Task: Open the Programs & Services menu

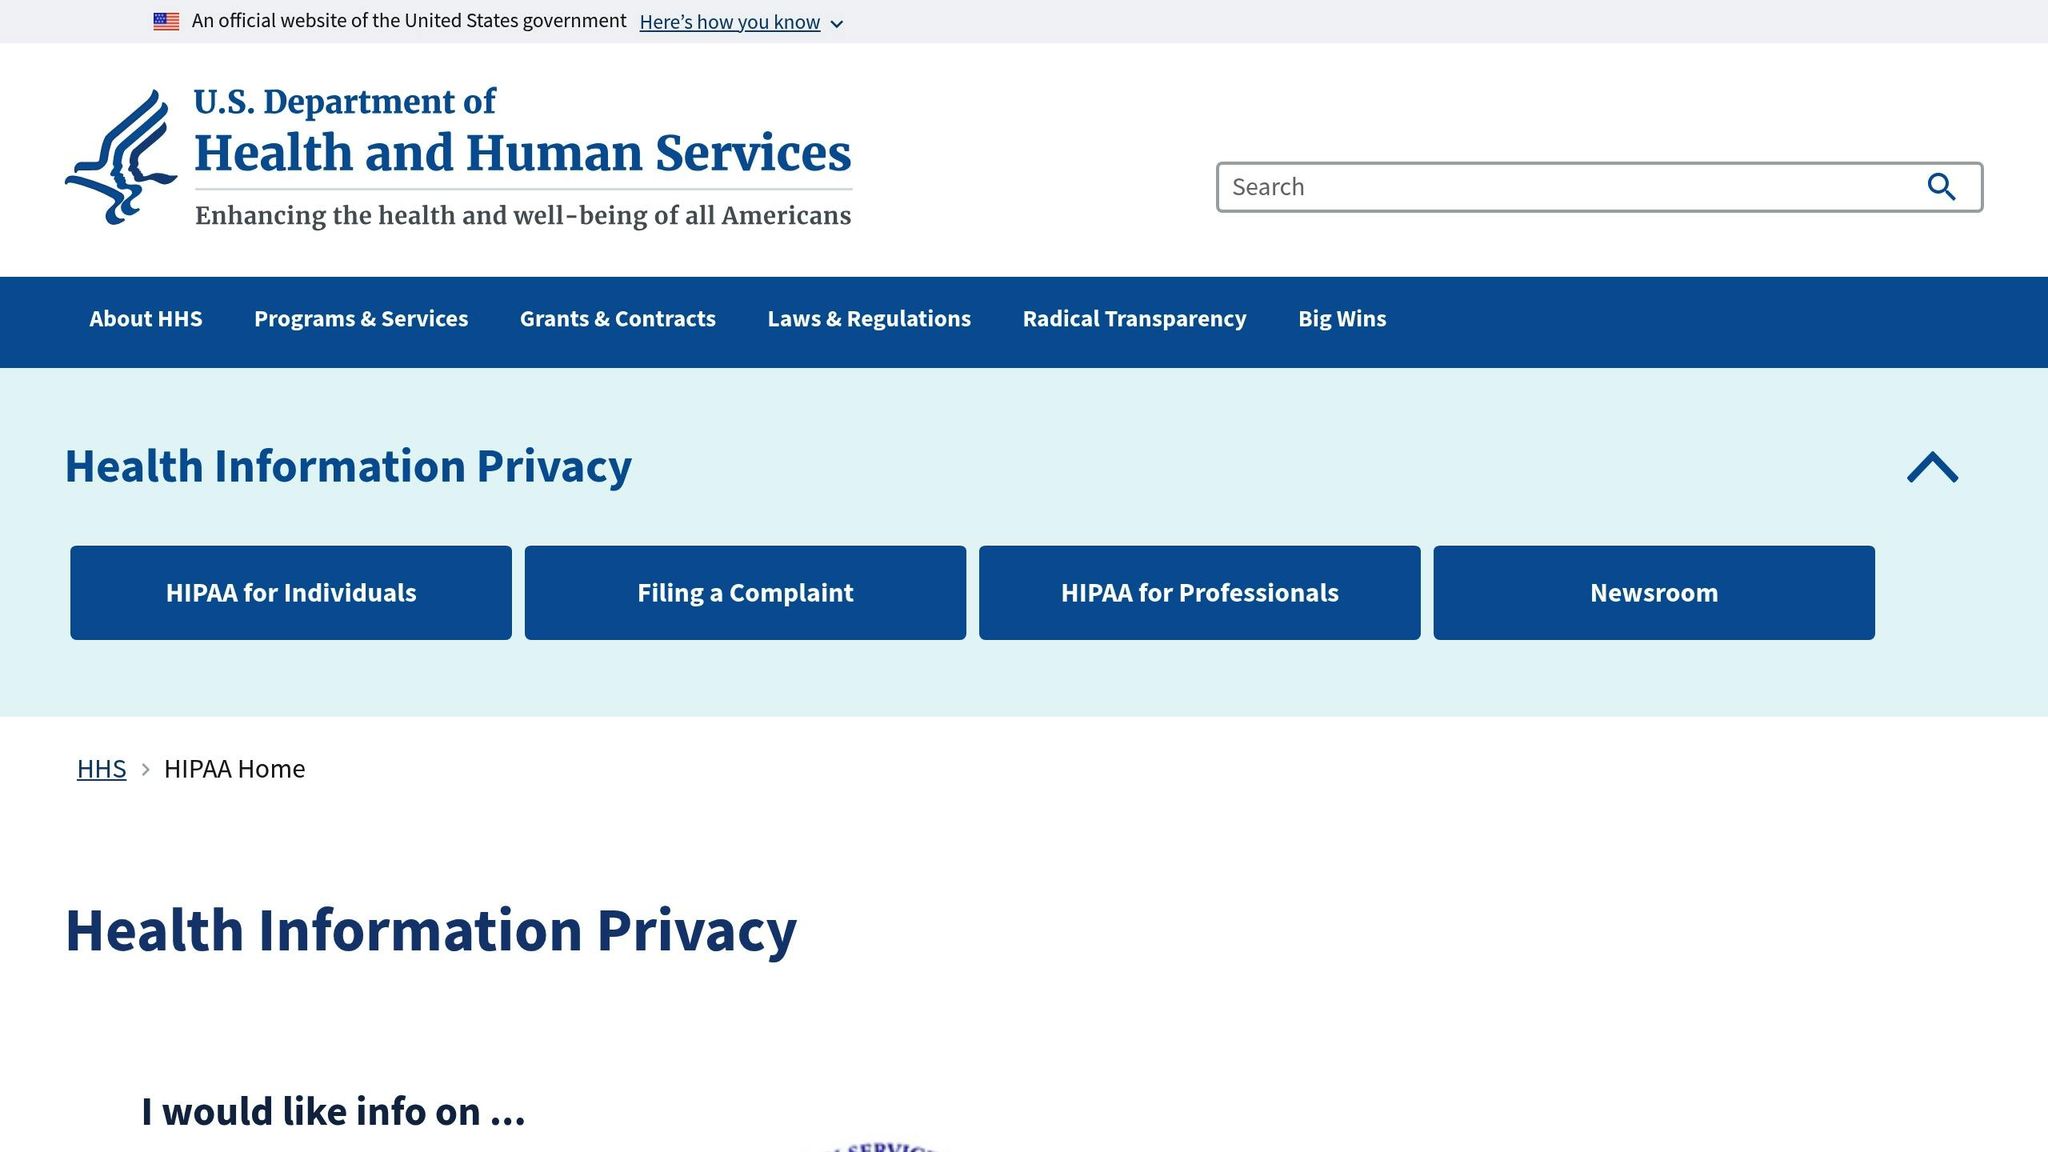Action: 361,318
